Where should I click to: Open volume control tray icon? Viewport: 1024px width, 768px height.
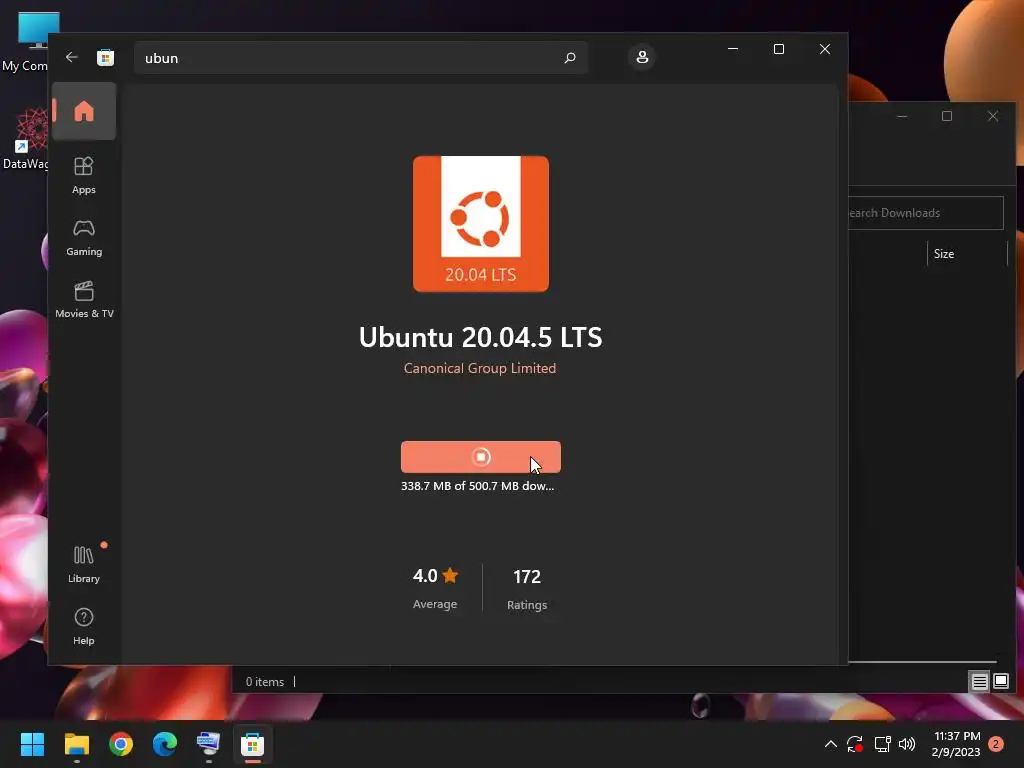[x=907, y=744]
